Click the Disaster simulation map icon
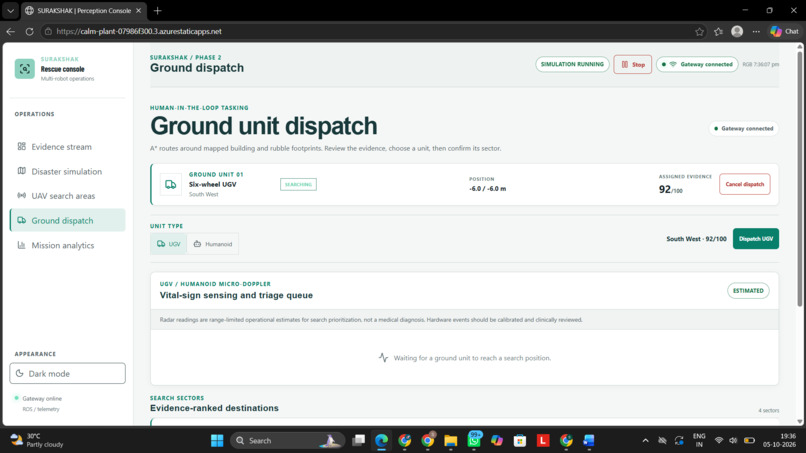Screen dimensions: 806x453 pyautogui.click(x=22, y=171)
